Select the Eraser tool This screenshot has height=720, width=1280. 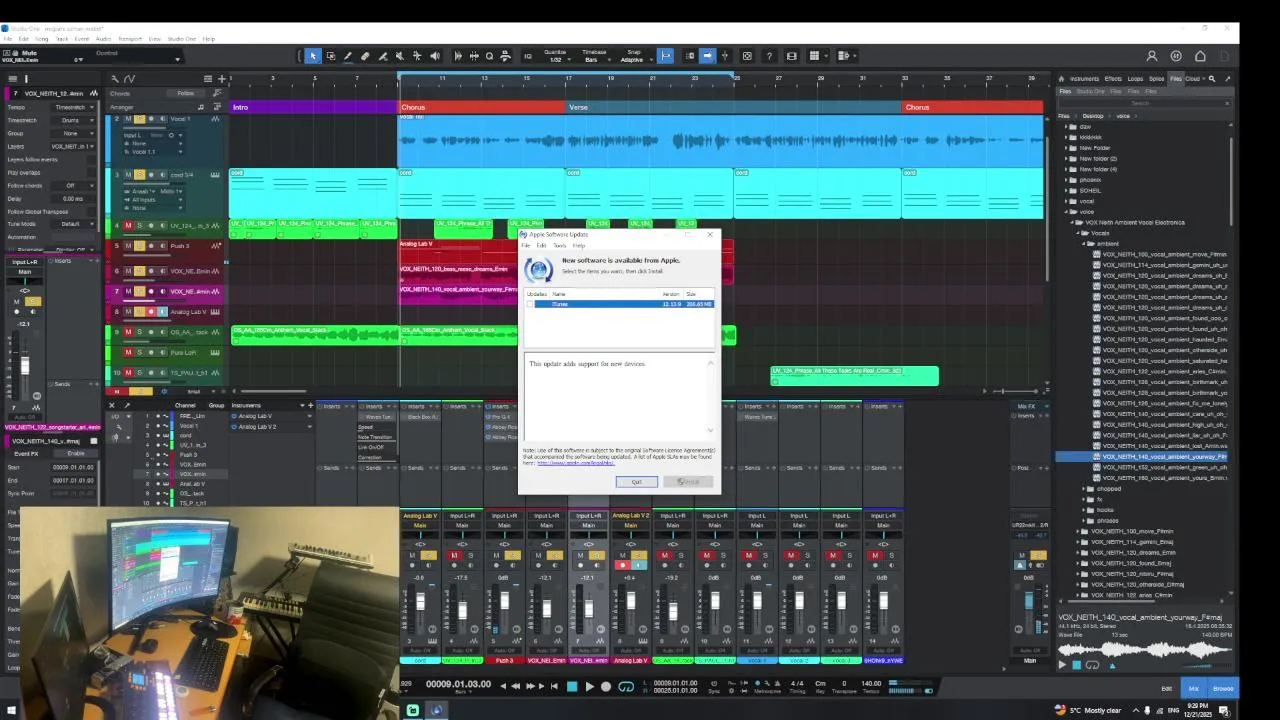(365, 56)
